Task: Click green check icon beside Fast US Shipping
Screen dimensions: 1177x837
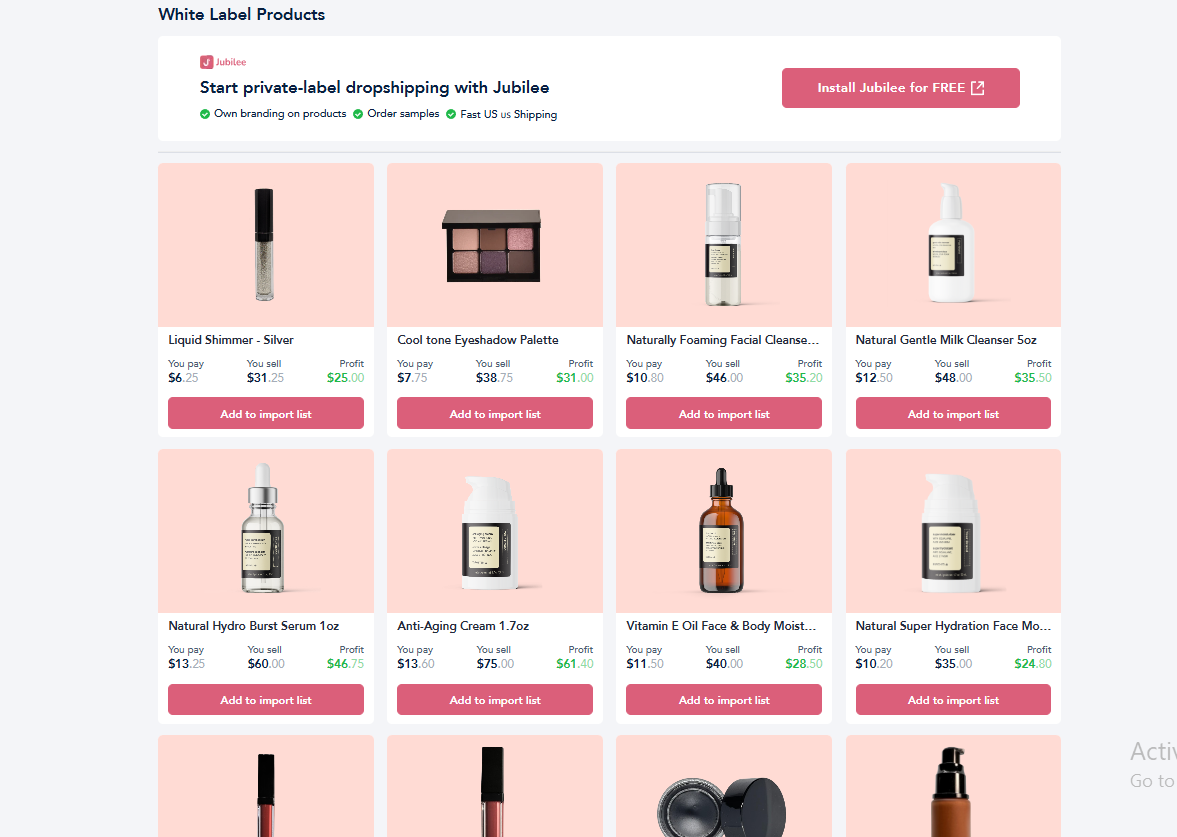Action: (451, 114)
